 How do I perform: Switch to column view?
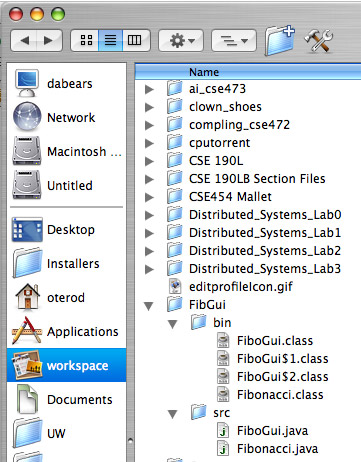click(x=135, y=41)
